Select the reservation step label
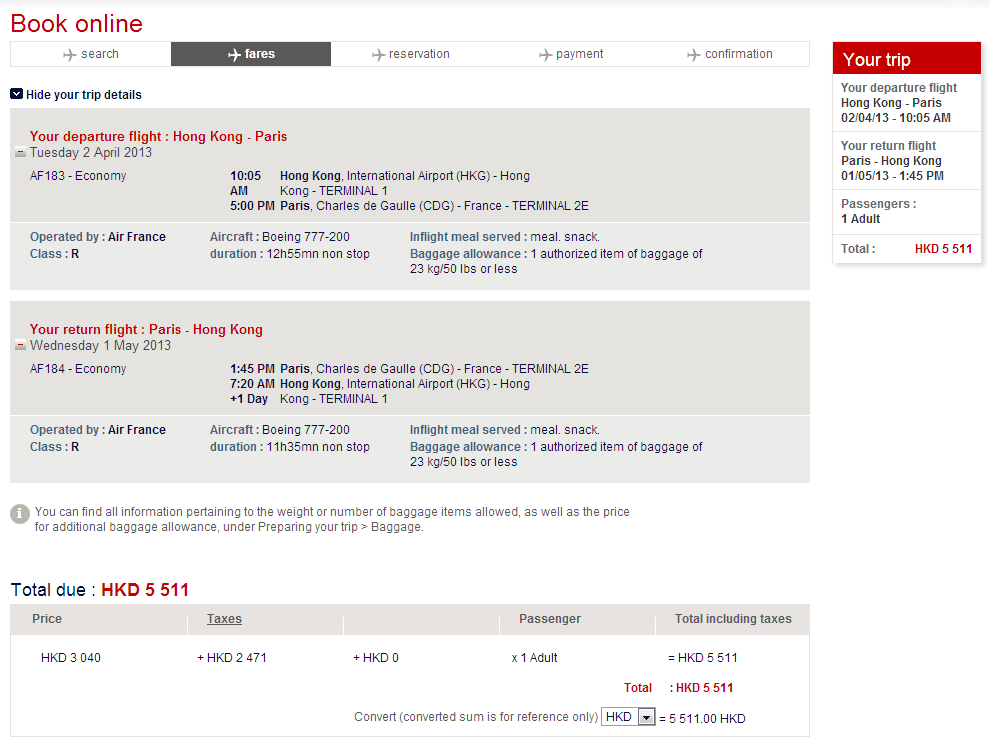This screenshot has height=746, width=990. [419, 54]
